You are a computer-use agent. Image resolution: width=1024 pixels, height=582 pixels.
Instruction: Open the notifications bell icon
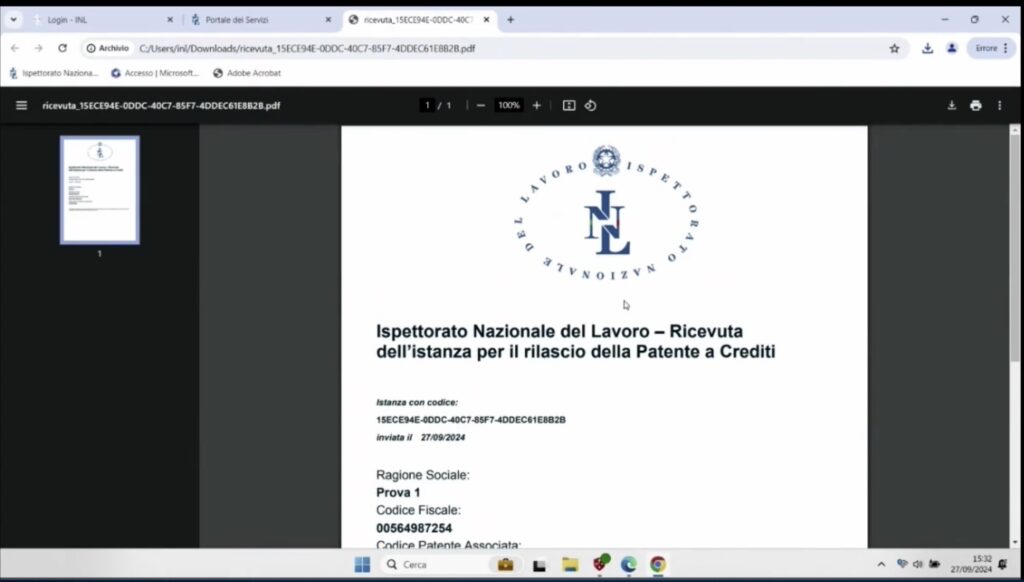click(1003, 564)
